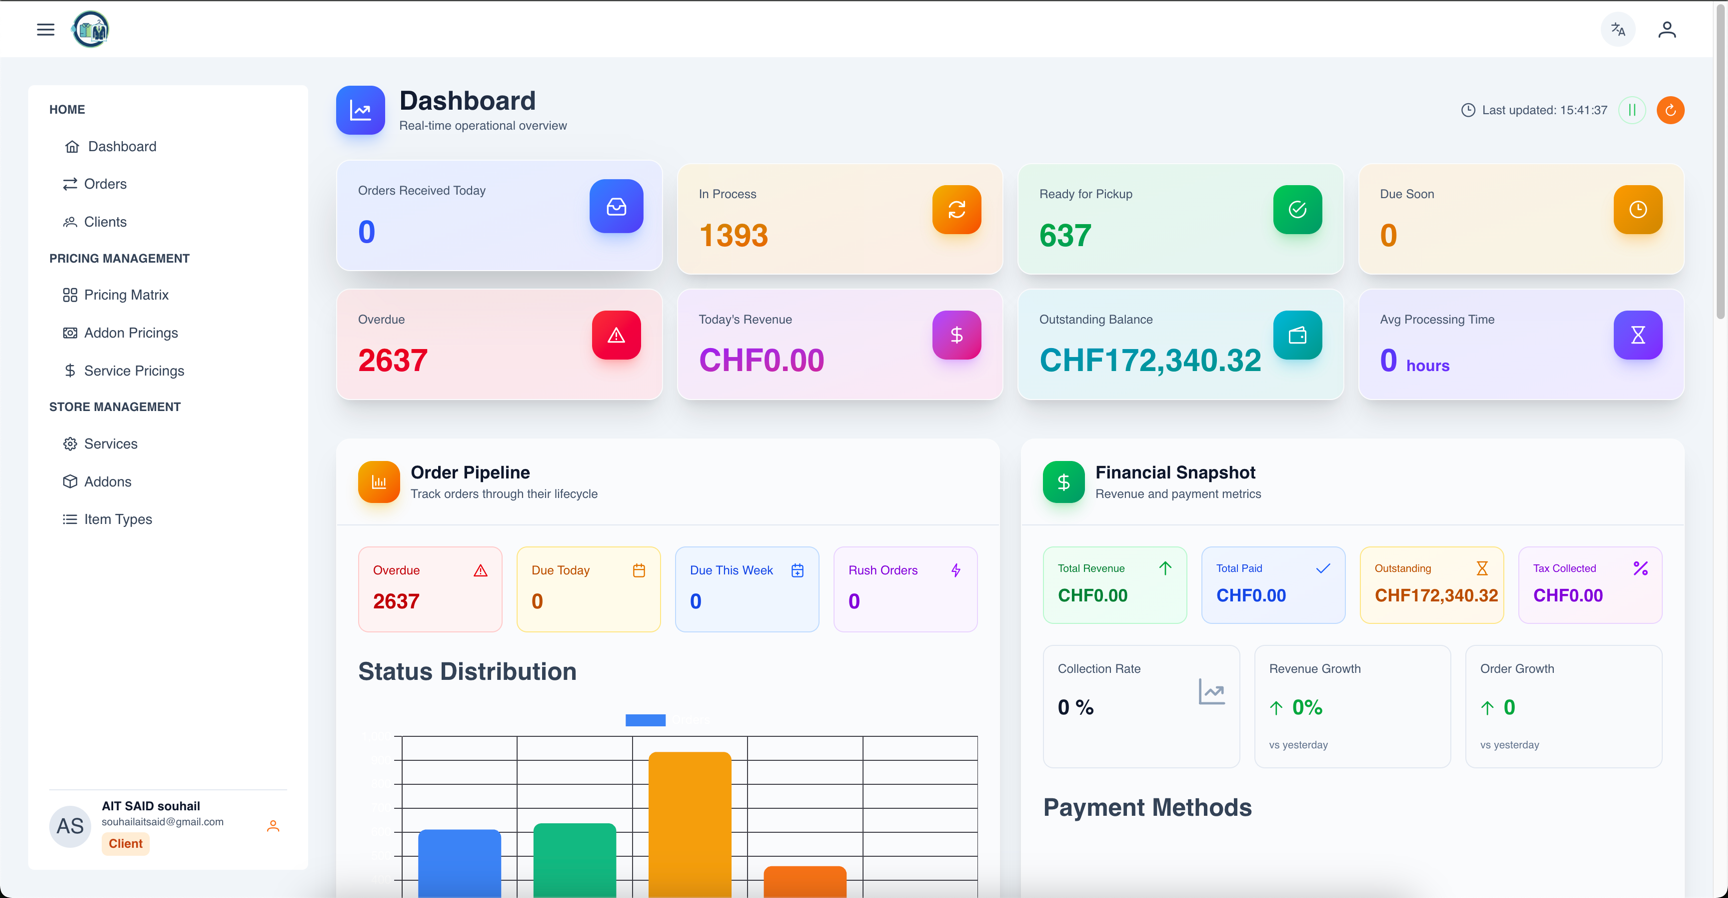Screen dimensions: 1728x898
Task: Click the PRICING MANAGEMENT section label
Action: pos(119,258)
